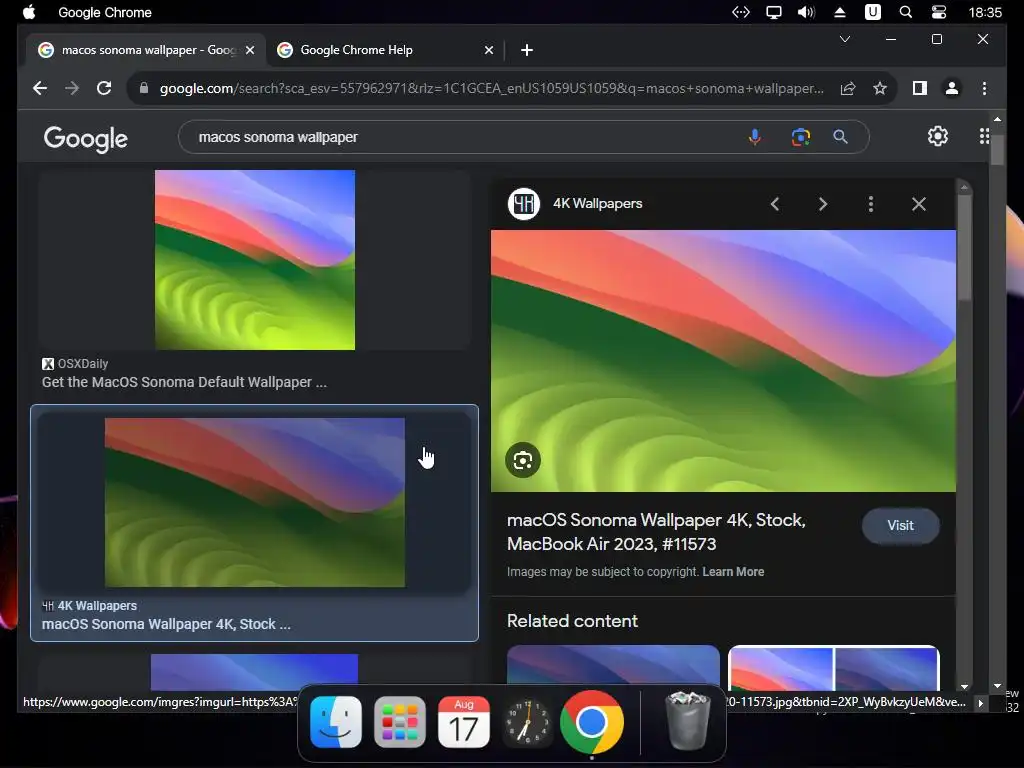The image size is (1024, 768).
Task: Search by image with Google Lens
Action: click(801, 137)
